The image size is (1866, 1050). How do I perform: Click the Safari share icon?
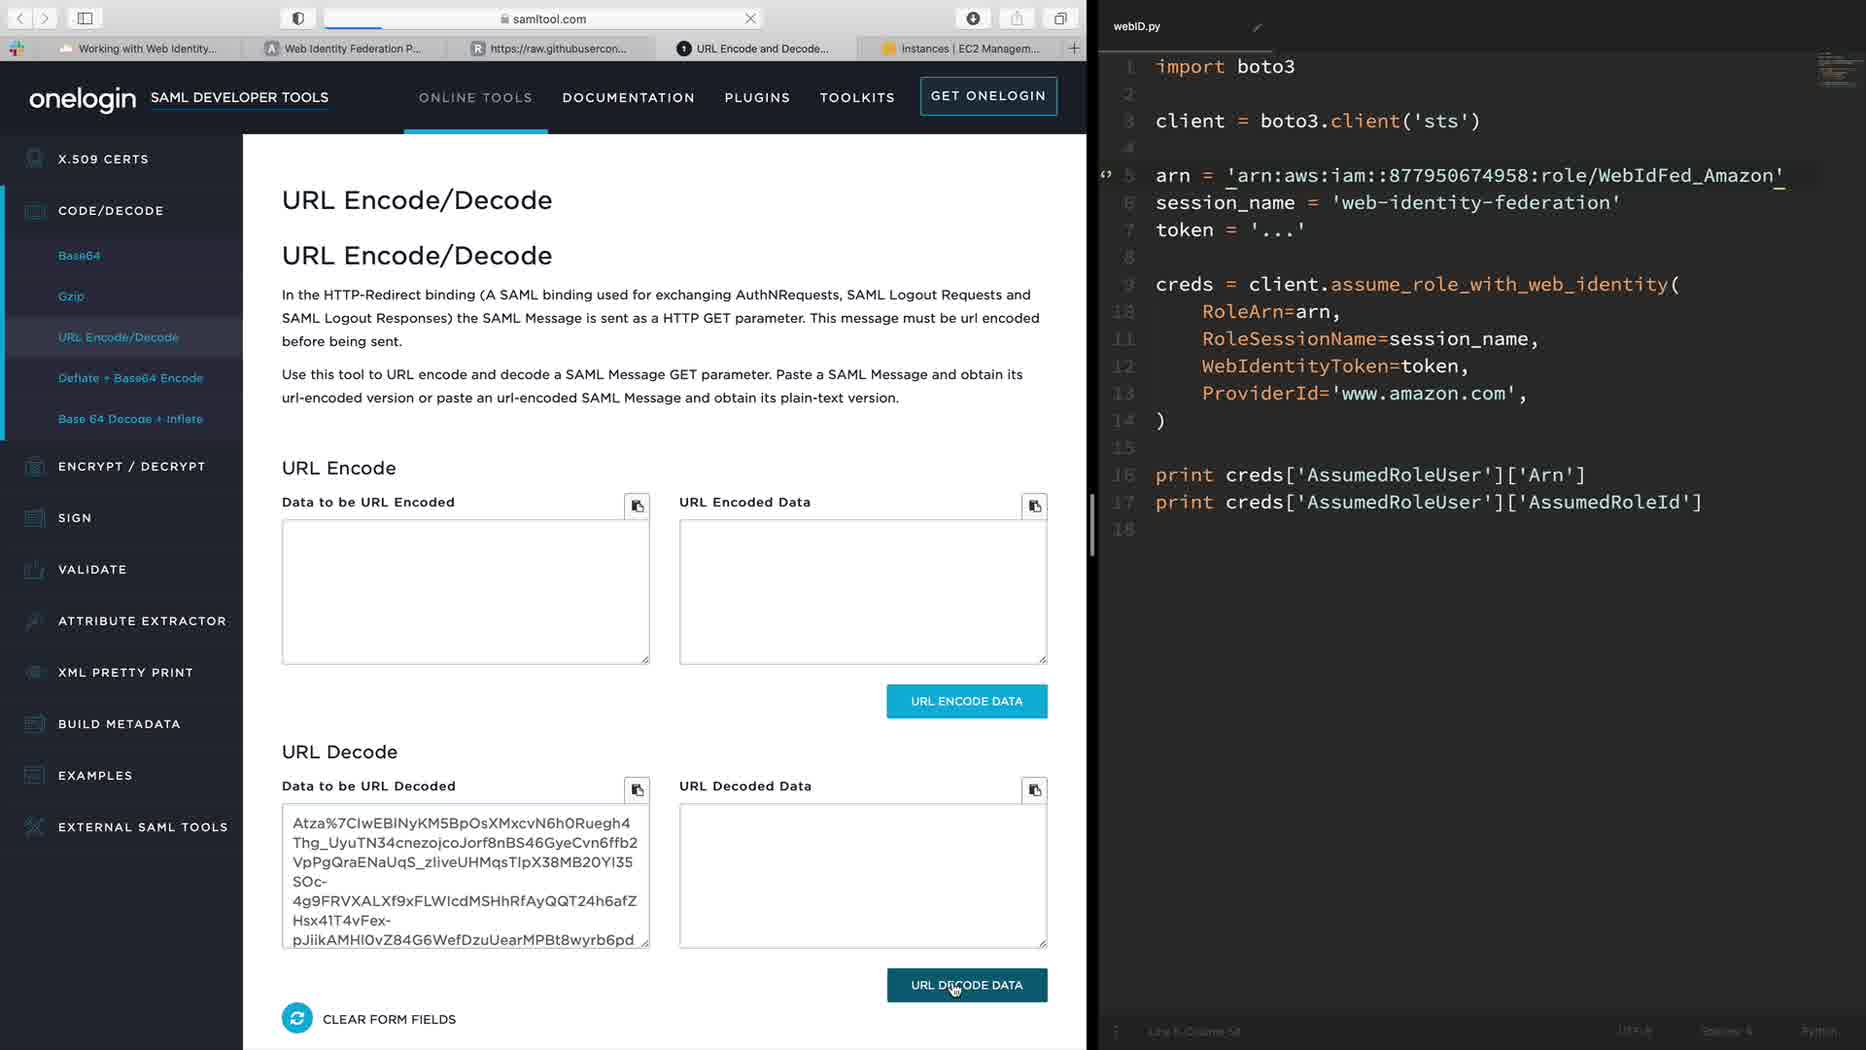coord(1016,18)
